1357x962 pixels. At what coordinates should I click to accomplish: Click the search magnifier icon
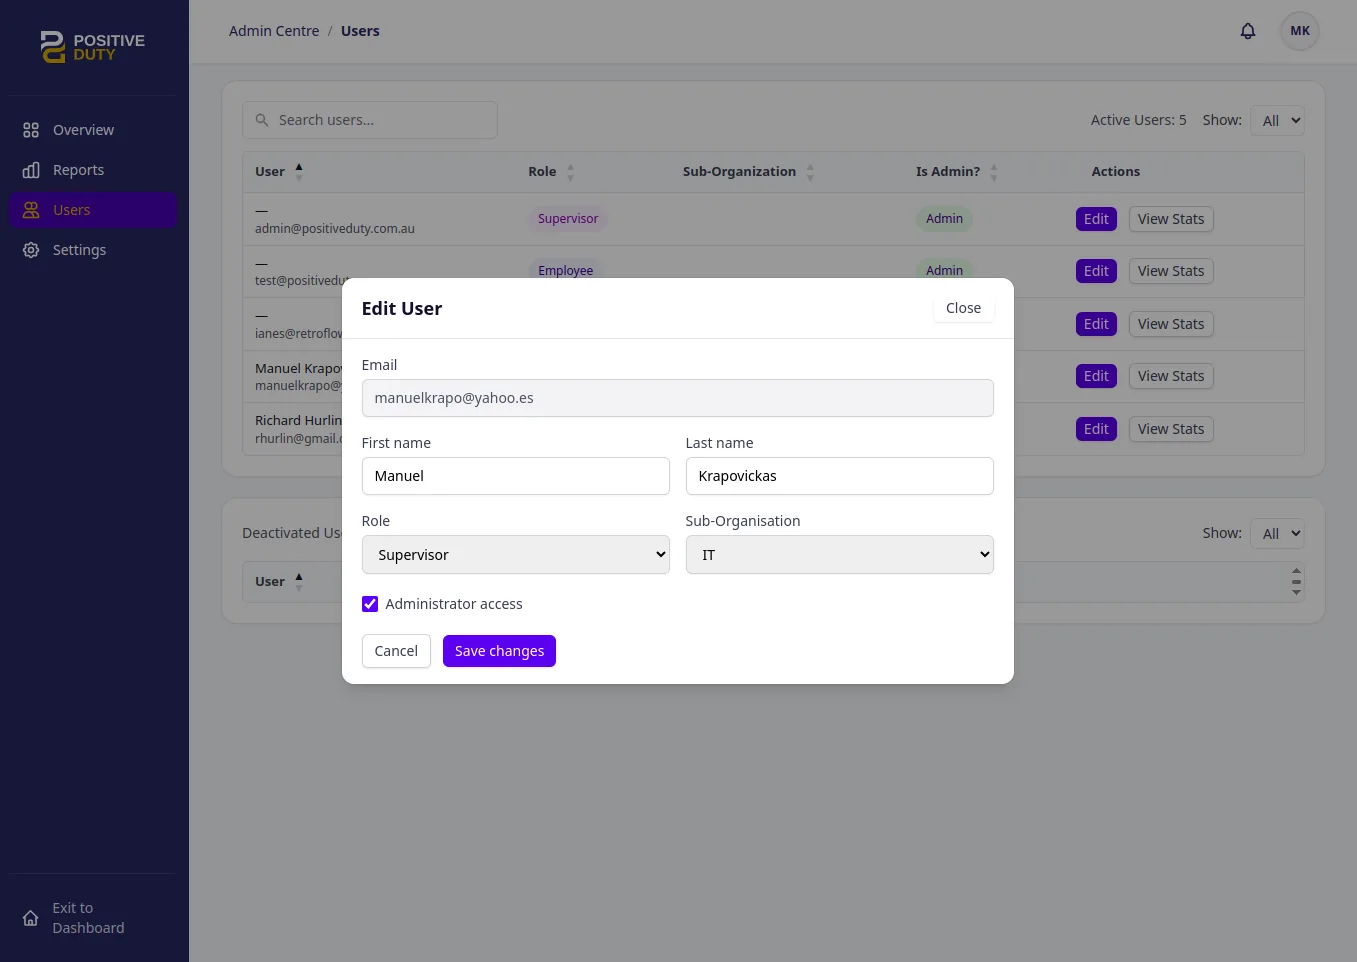tap(262, 120)
